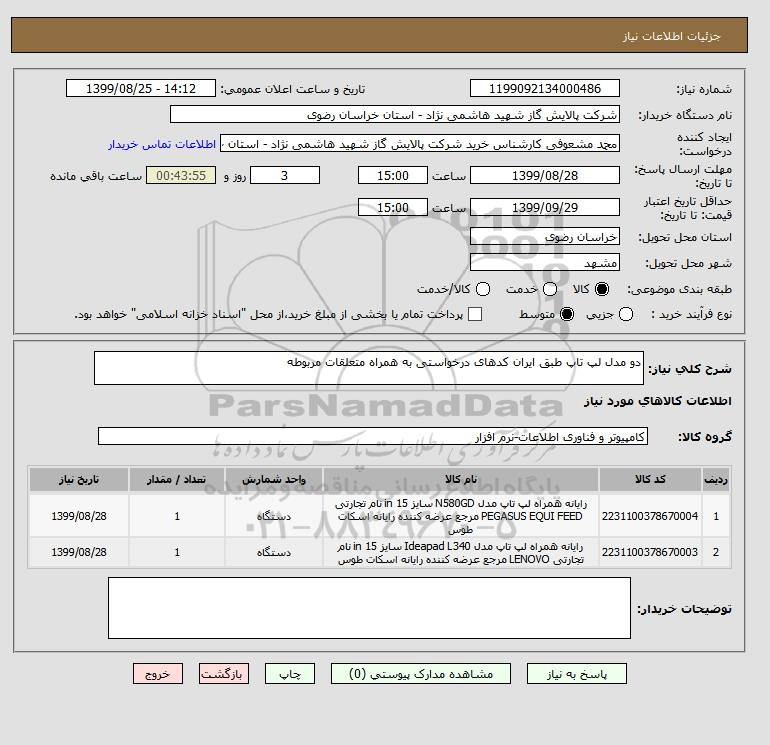Click the بازگشت back button
770x745 pixels.
click(x=226, y=675)
